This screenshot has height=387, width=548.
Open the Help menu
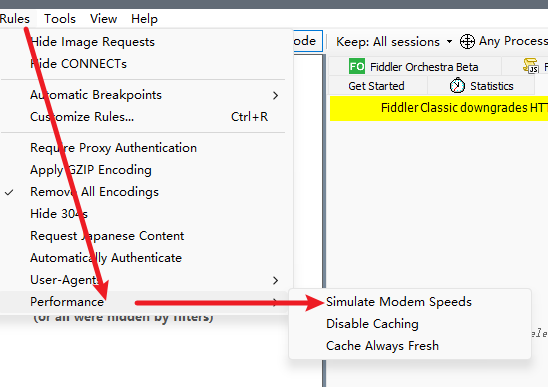[144, 19]
